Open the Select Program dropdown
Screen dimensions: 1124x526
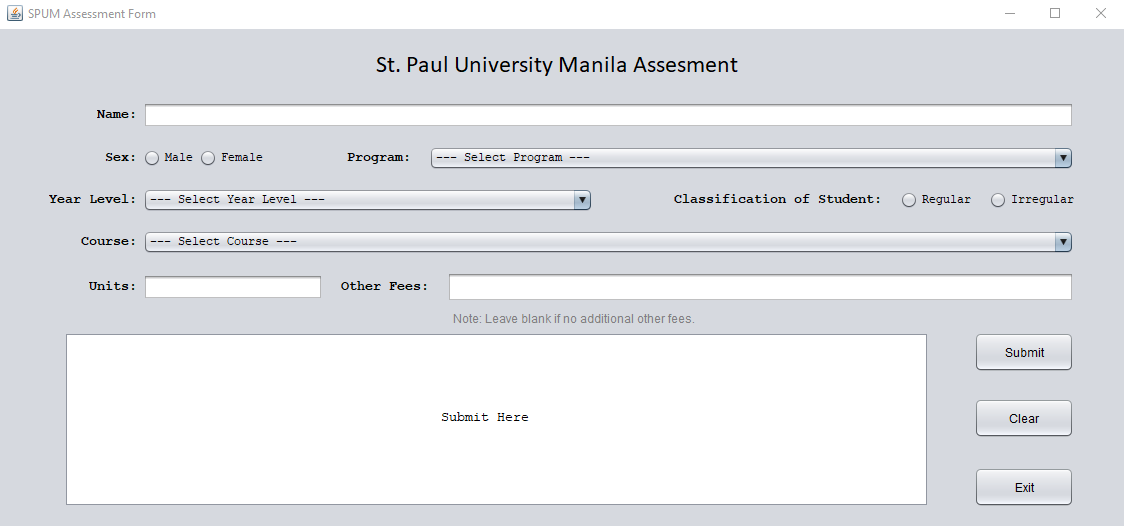coord(751,158)
